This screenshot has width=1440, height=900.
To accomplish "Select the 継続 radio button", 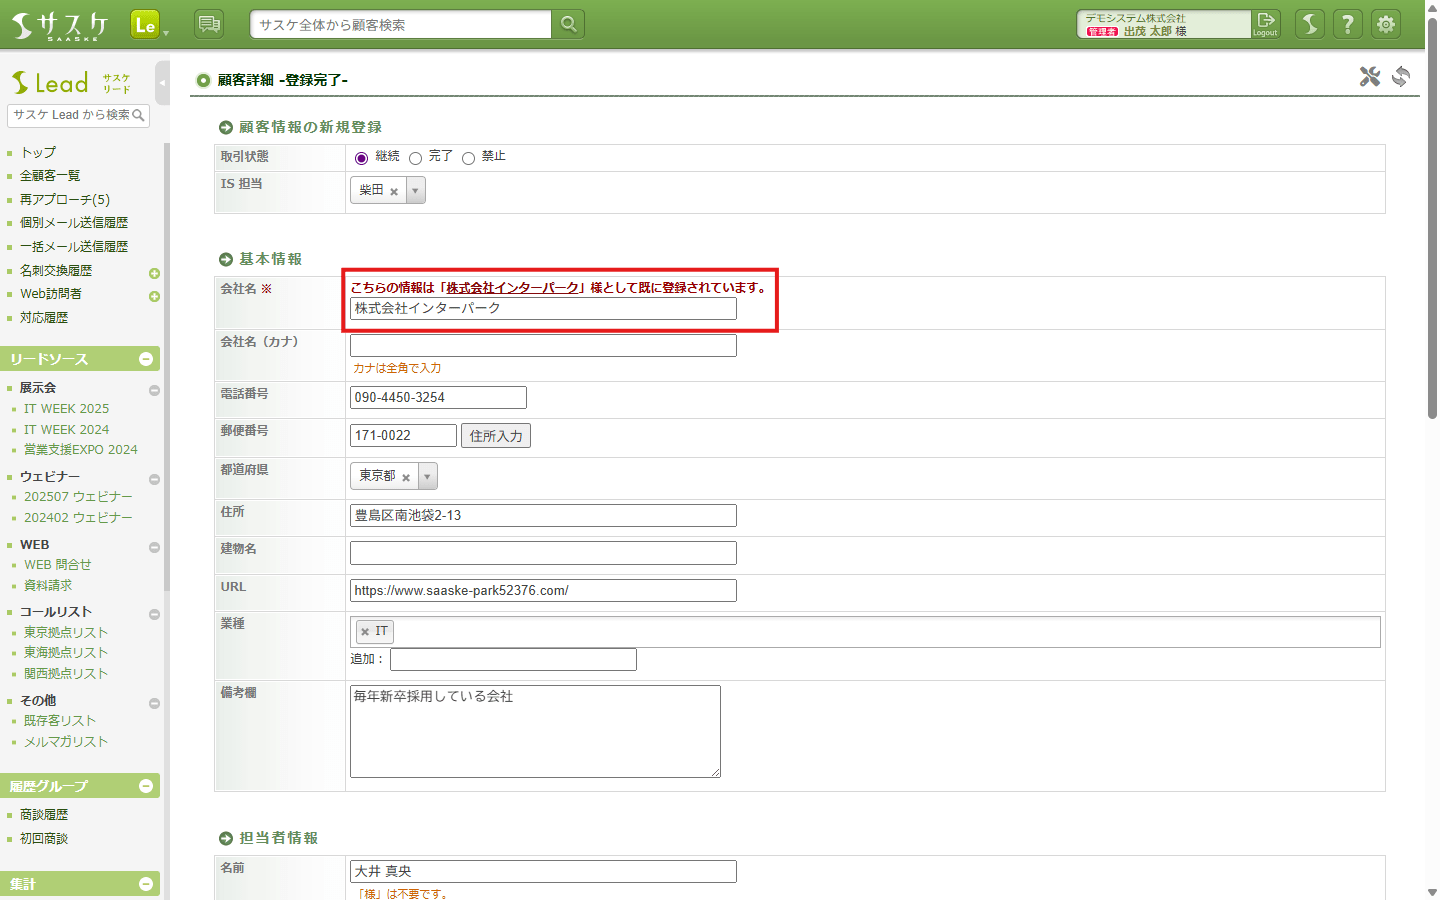I will [362, 158].
